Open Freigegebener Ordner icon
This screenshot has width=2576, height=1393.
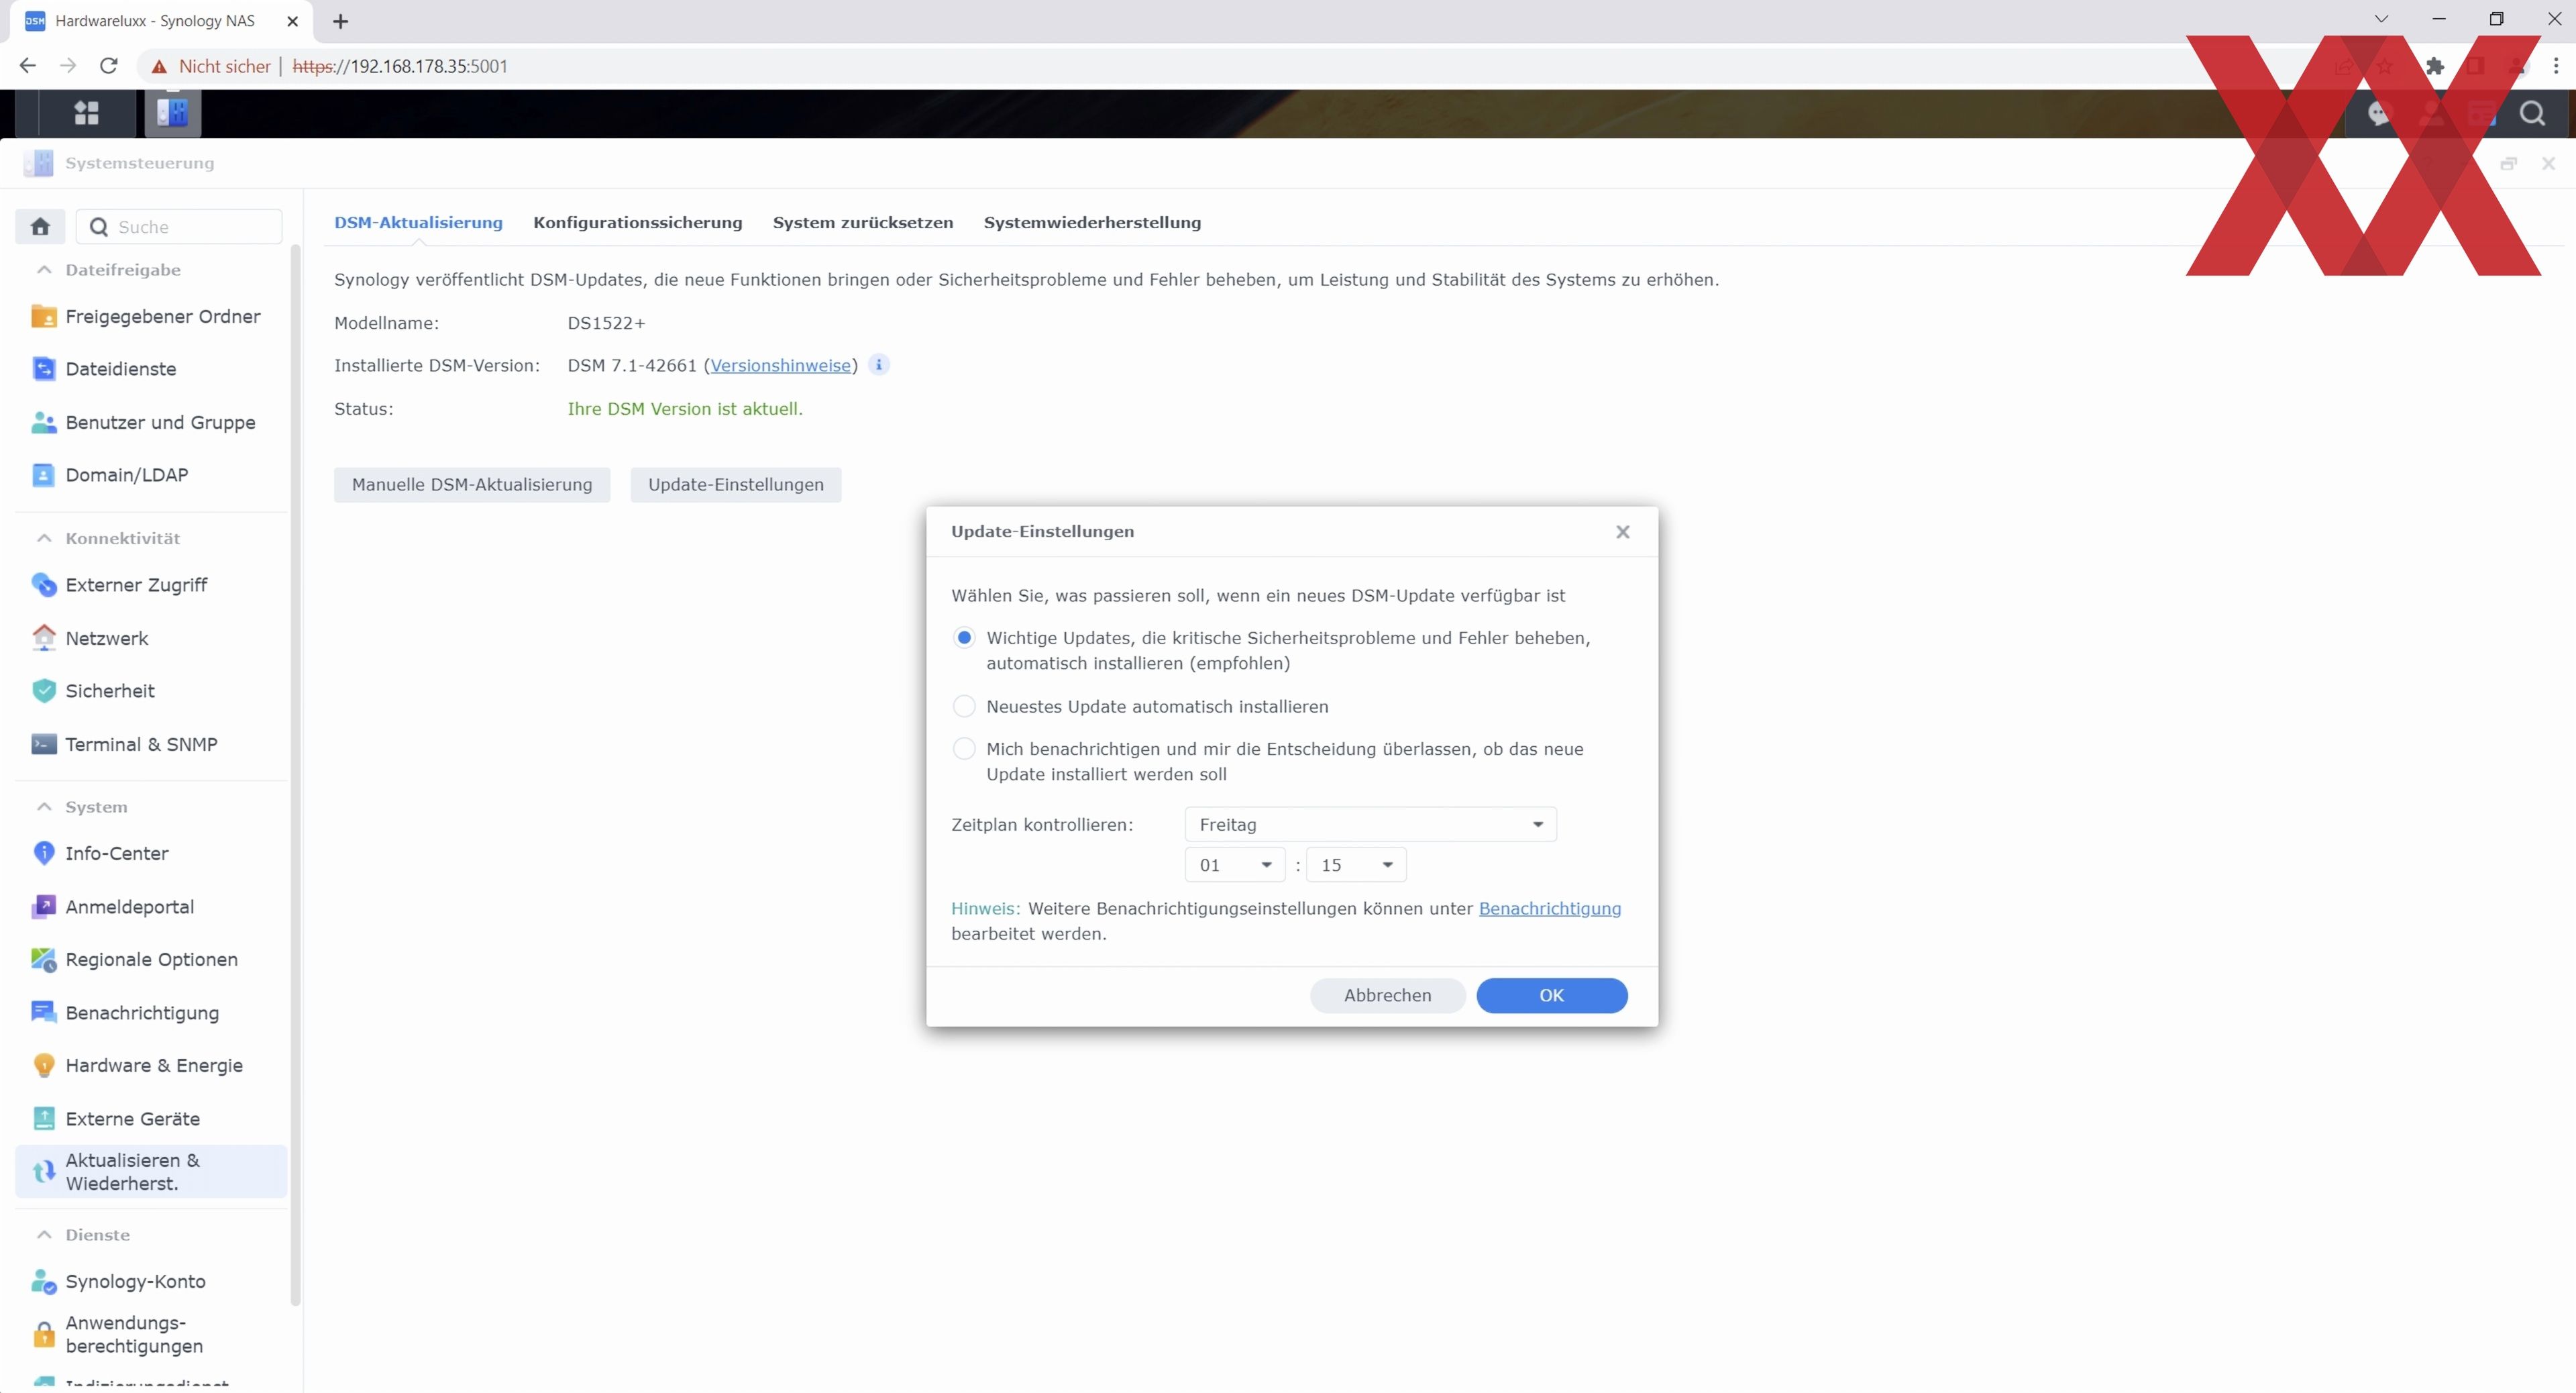(43, 316)
